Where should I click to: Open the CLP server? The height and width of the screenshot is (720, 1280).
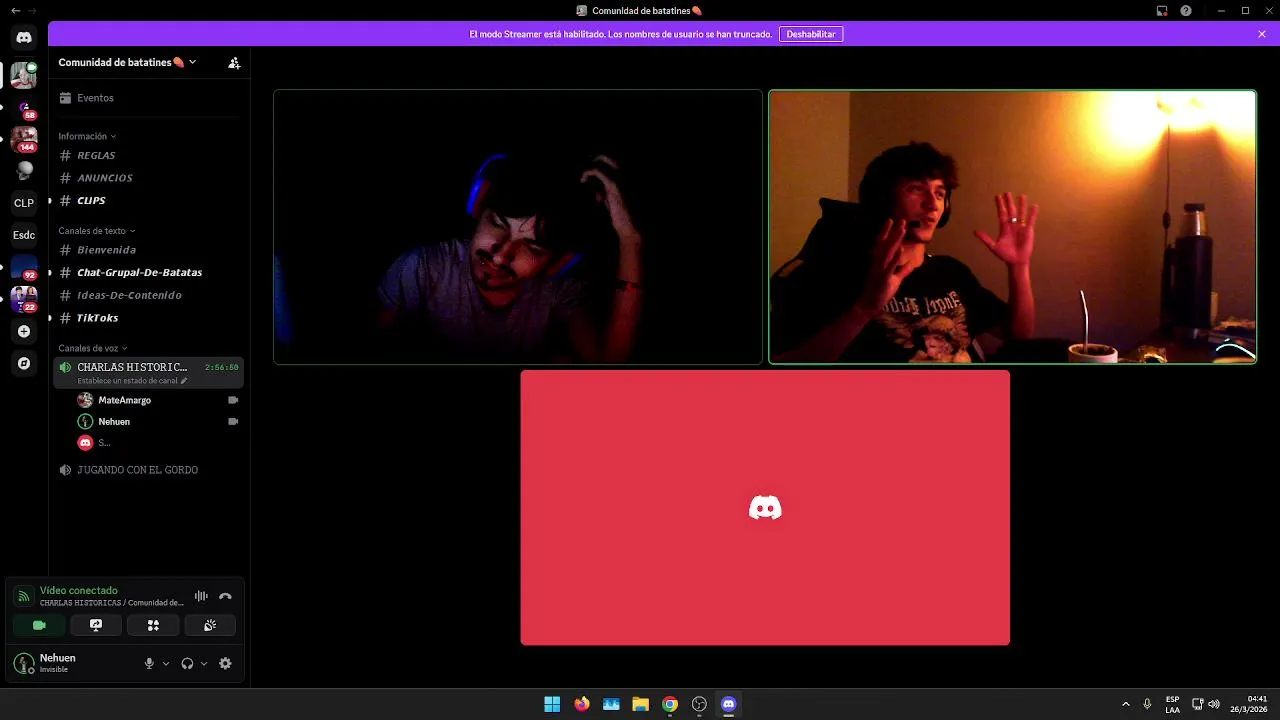point(24,203)
